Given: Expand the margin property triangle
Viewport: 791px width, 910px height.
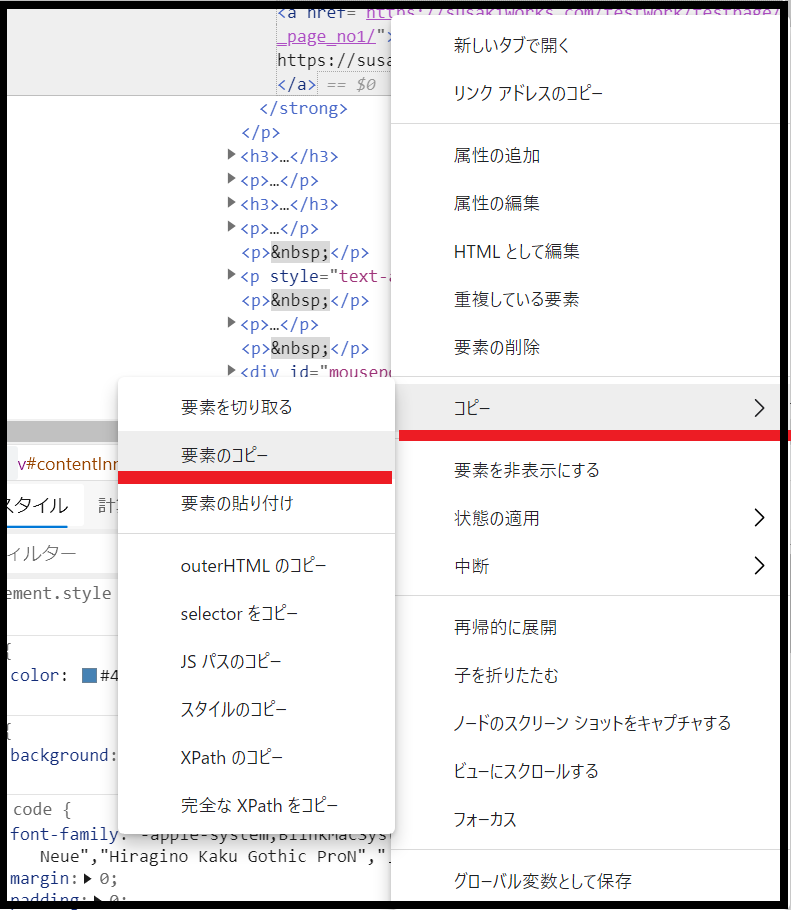Looking at the screenshot, I should 88,879.
